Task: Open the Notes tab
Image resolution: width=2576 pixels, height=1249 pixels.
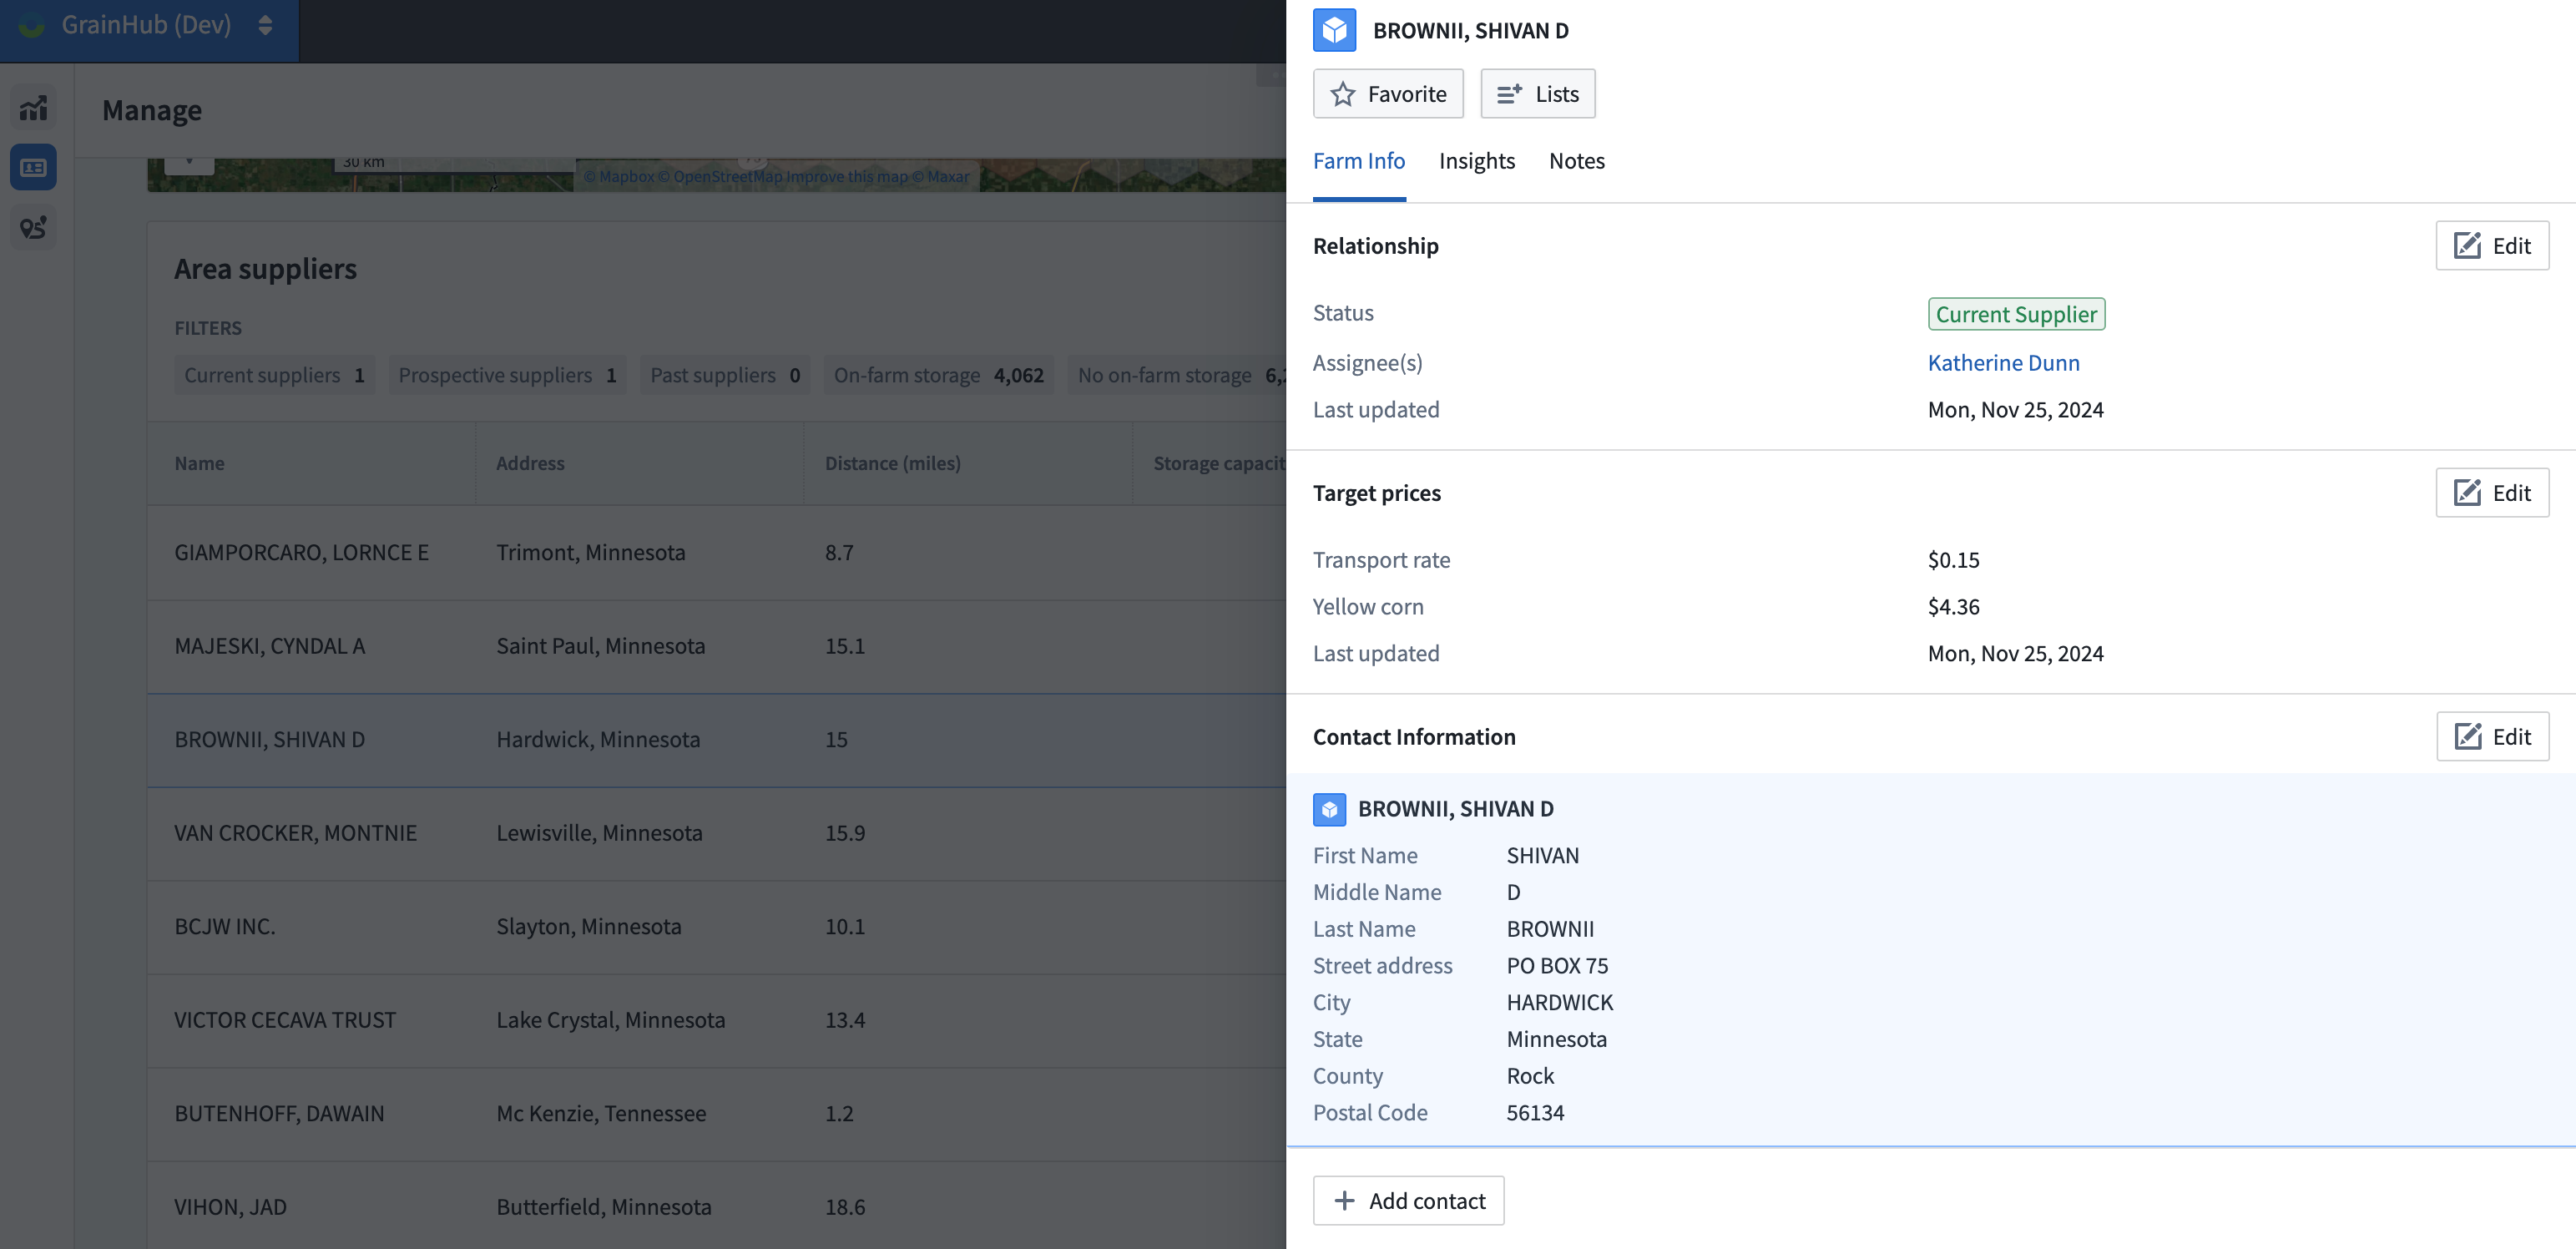Action: point(1576,161)
